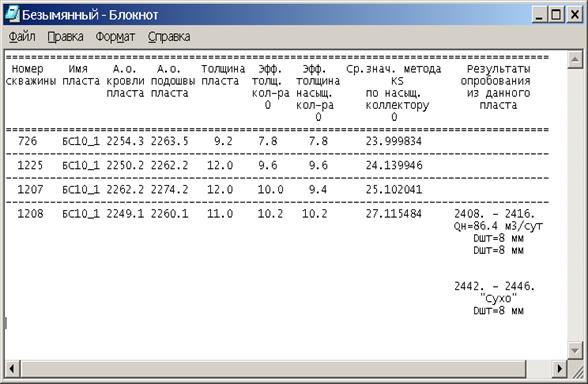Click БС10_1 in row 1208
Screen dimensions: 588x384
pos(81,214)
